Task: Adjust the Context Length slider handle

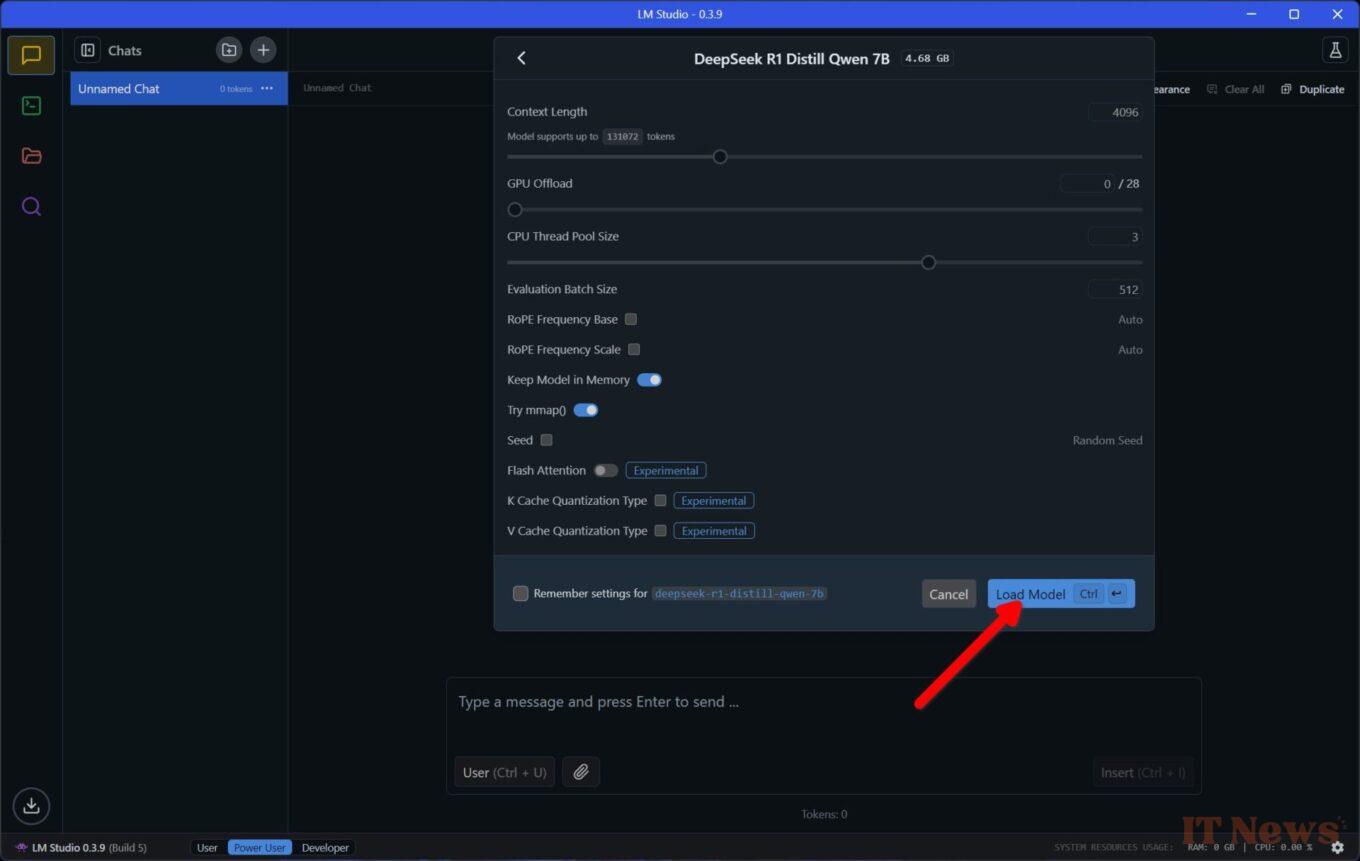Action: coord(720,157)
